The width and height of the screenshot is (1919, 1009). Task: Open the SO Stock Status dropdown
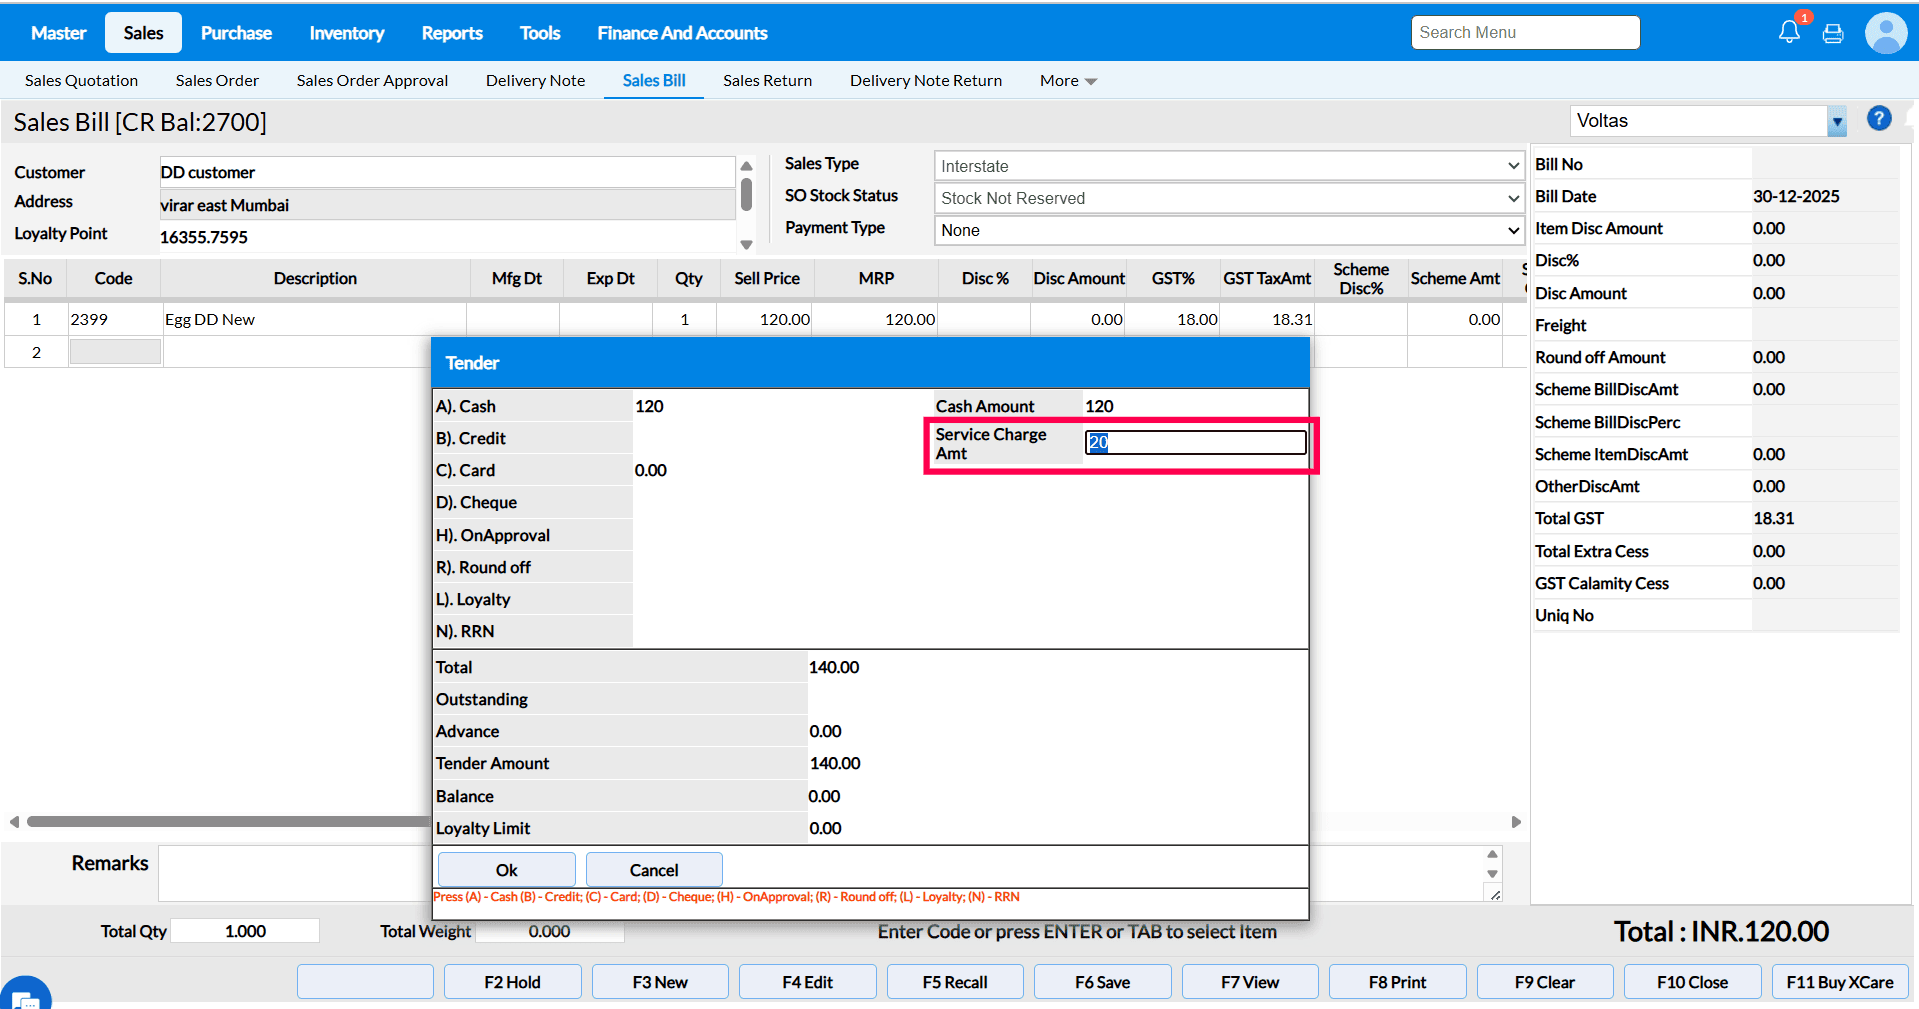[1513, 198]
